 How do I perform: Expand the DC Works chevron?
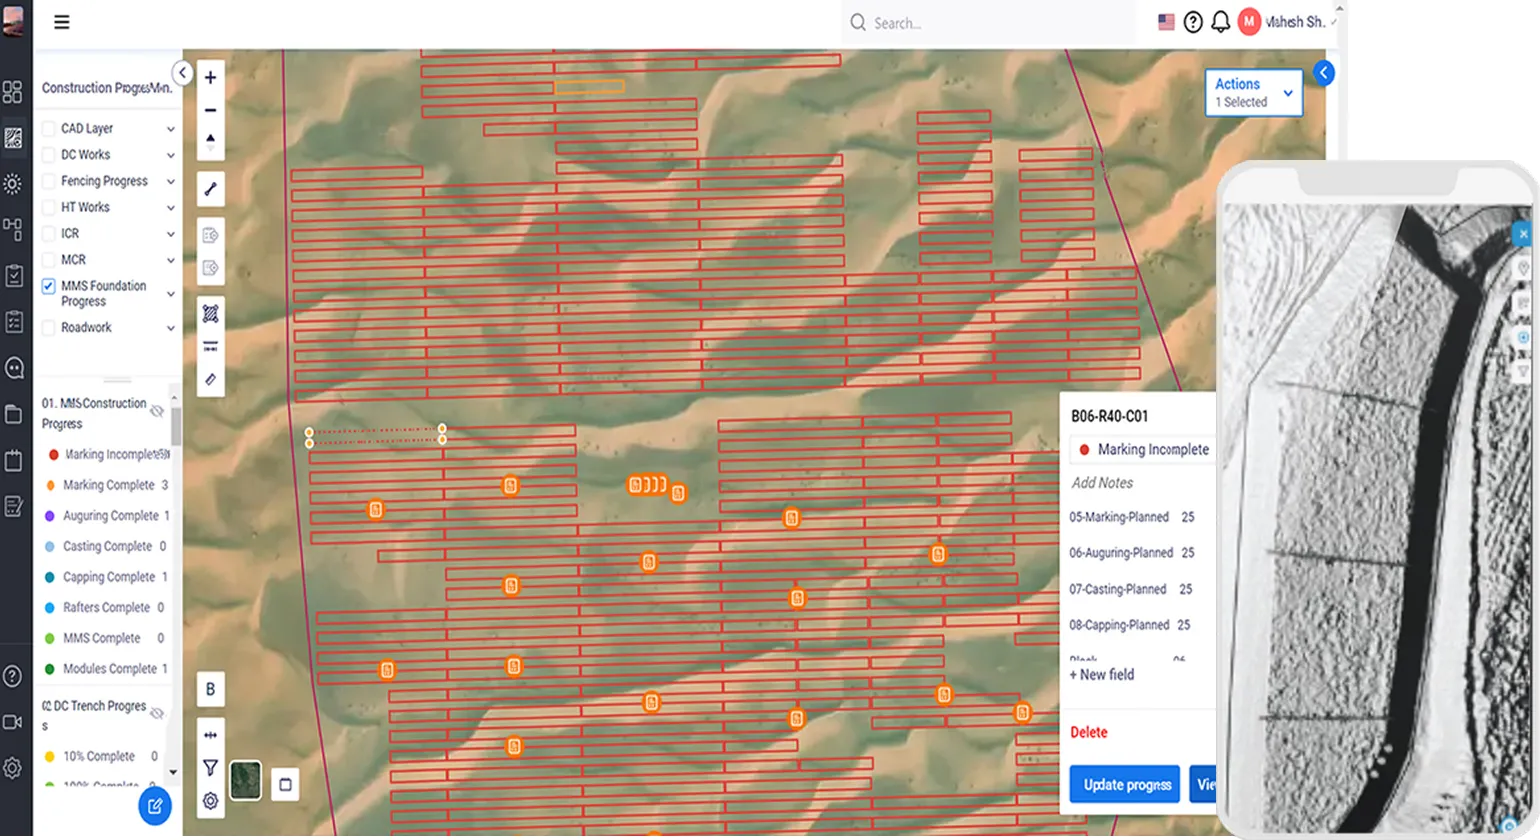coord(170,155)
